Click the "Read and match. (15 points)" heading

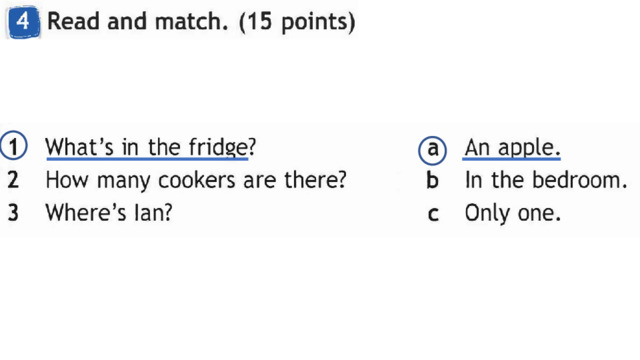201,21
